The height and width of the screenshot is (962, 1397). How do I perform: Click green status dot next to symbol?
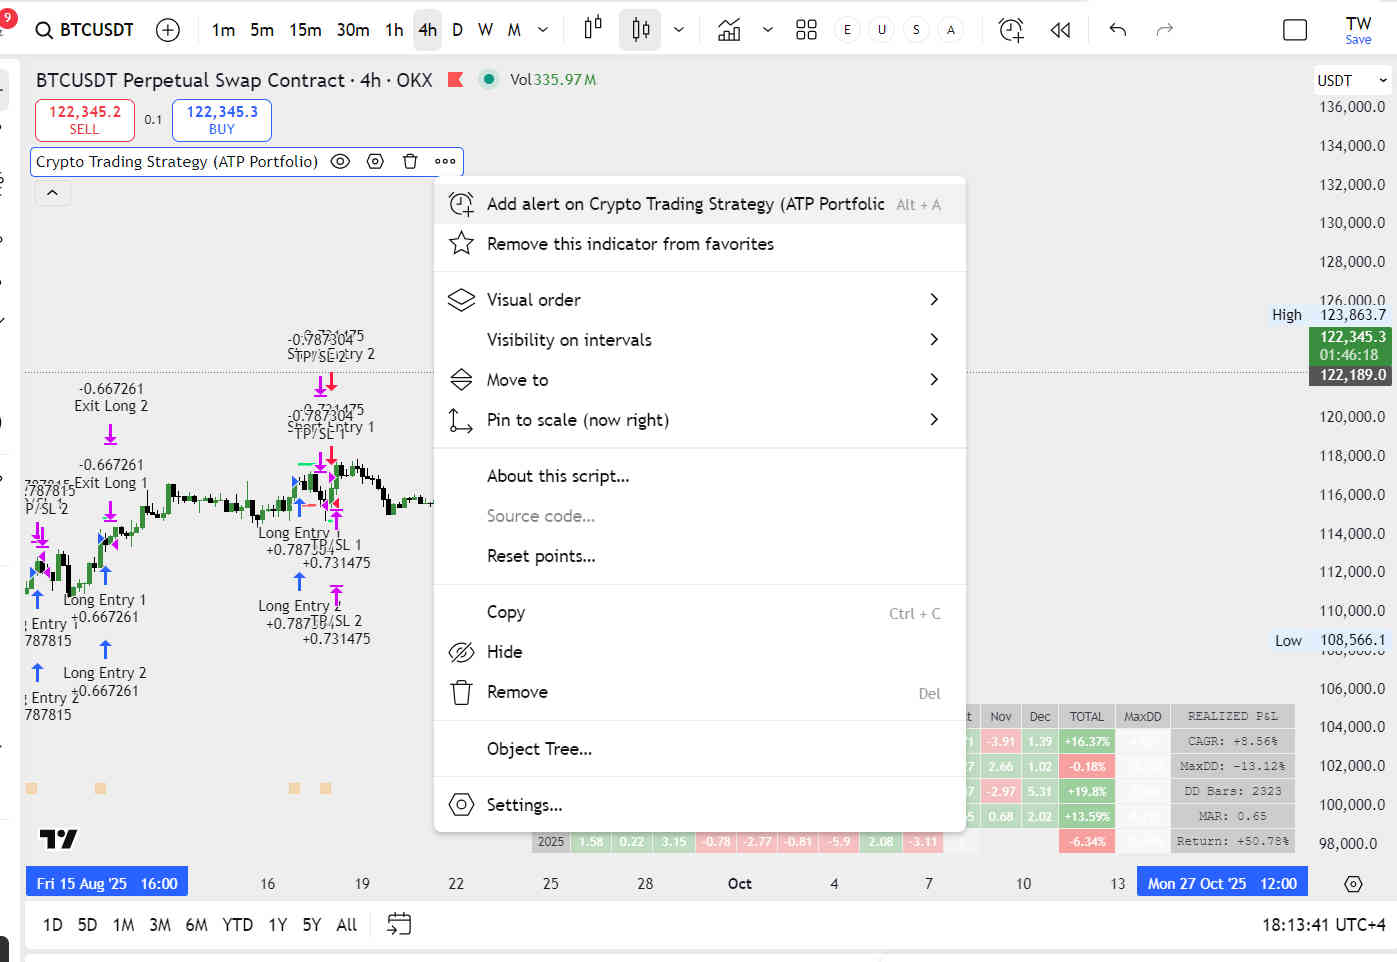[488, 79]
